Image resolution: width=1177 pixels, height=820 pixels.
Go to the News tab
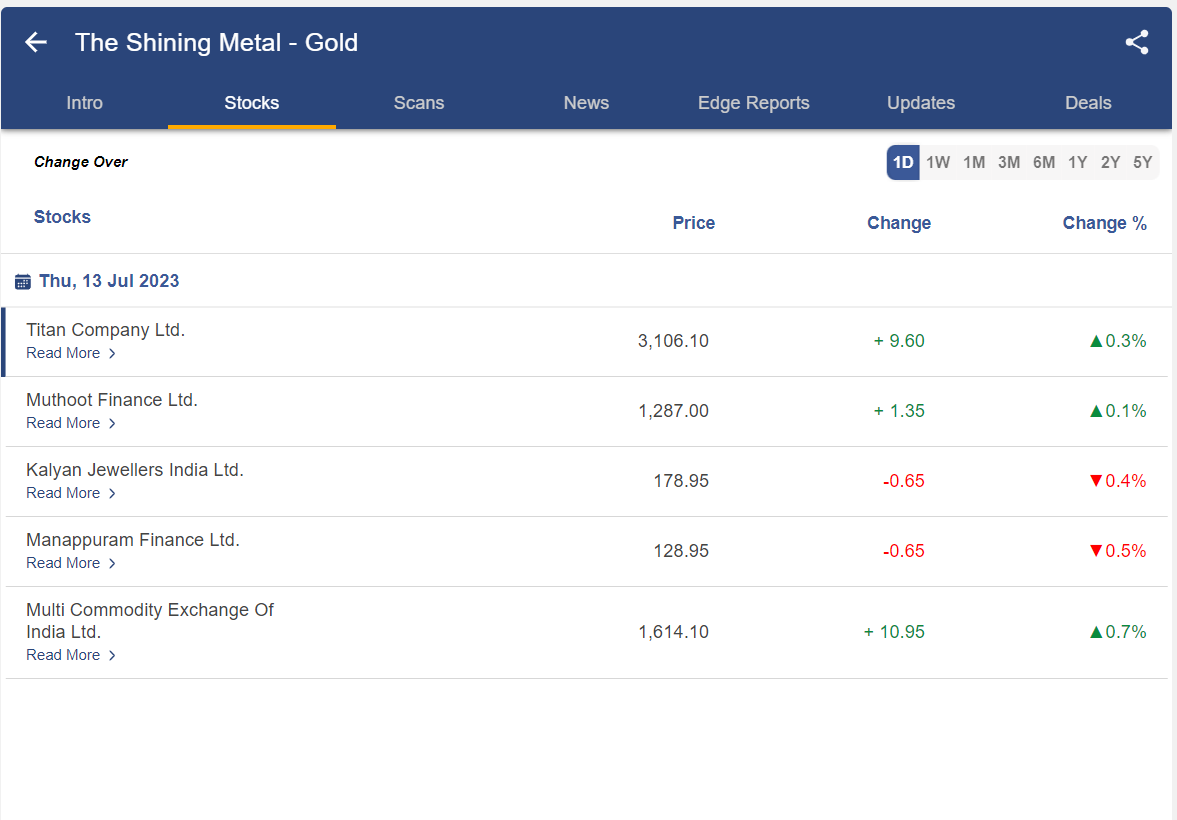click(x=586, y=103)
